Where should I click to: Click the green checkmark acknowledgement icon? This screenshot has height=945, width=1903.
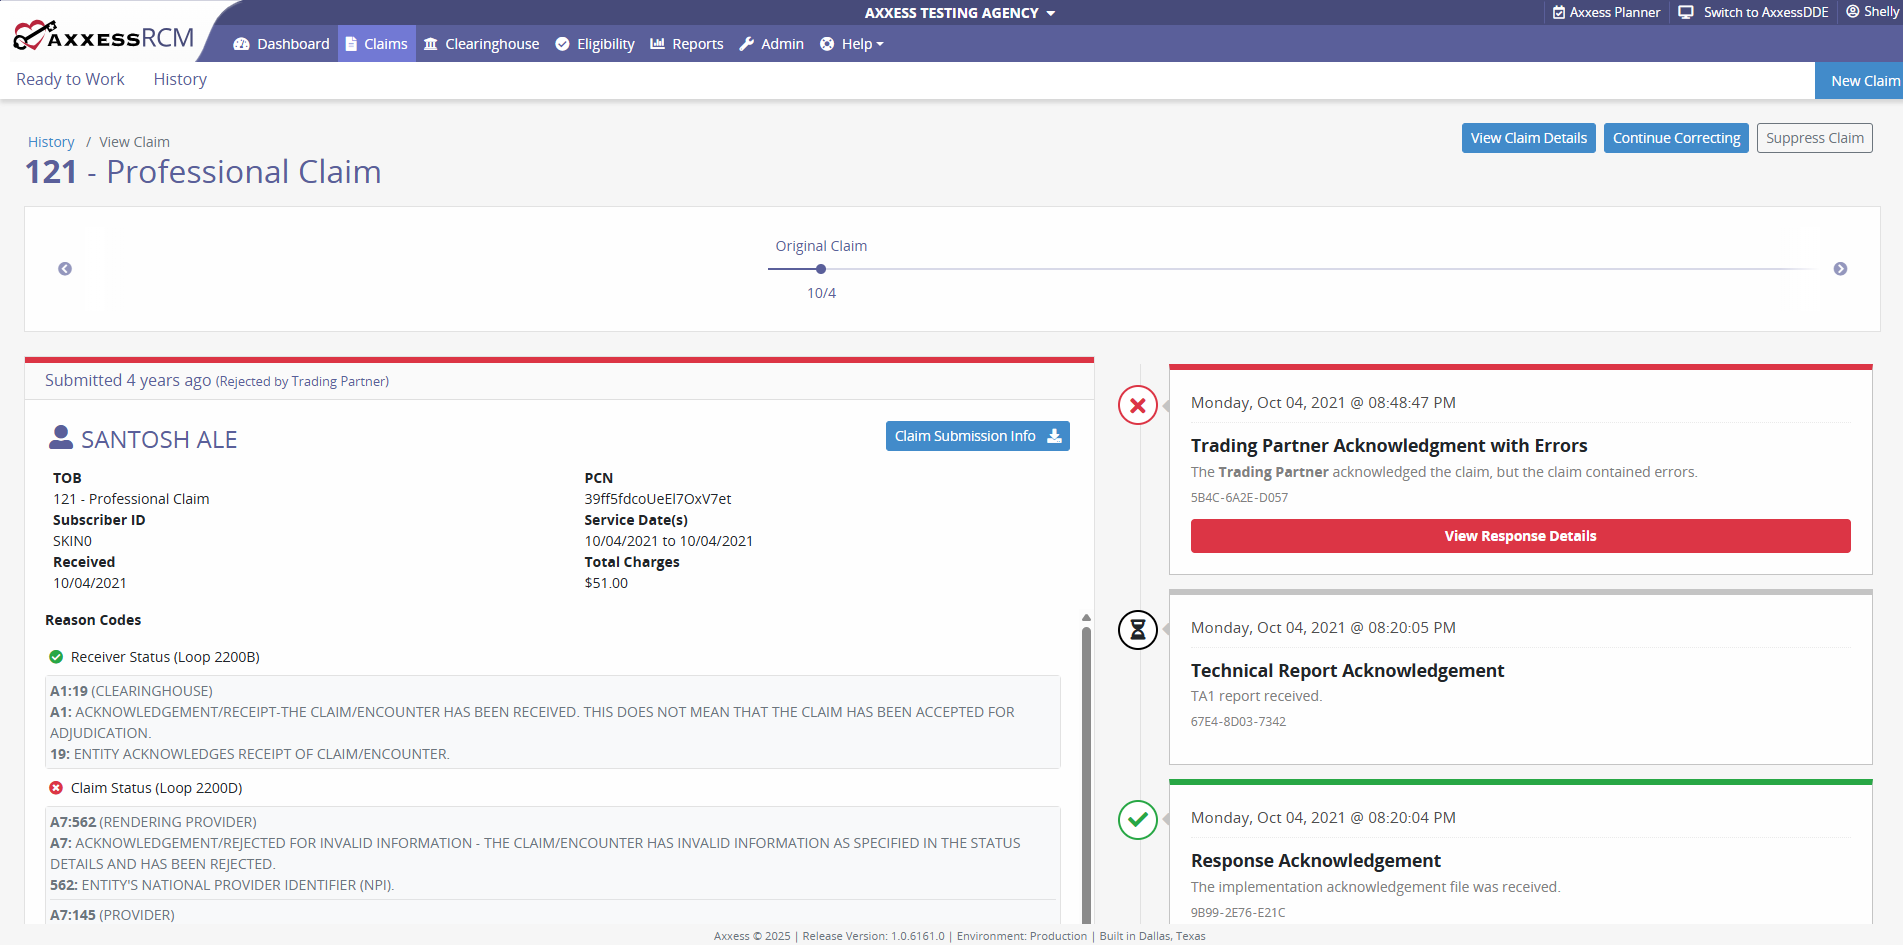[x=1137, y=820]
